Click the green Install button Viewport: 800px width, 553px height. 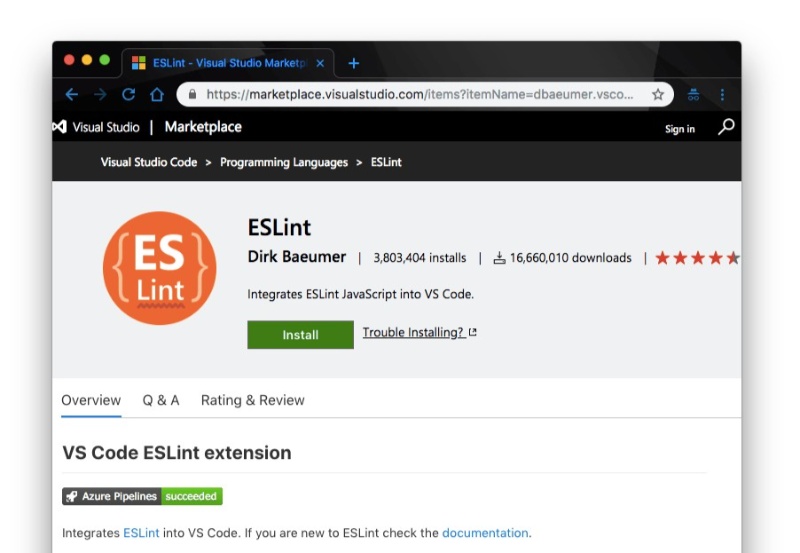click(301, 335)
